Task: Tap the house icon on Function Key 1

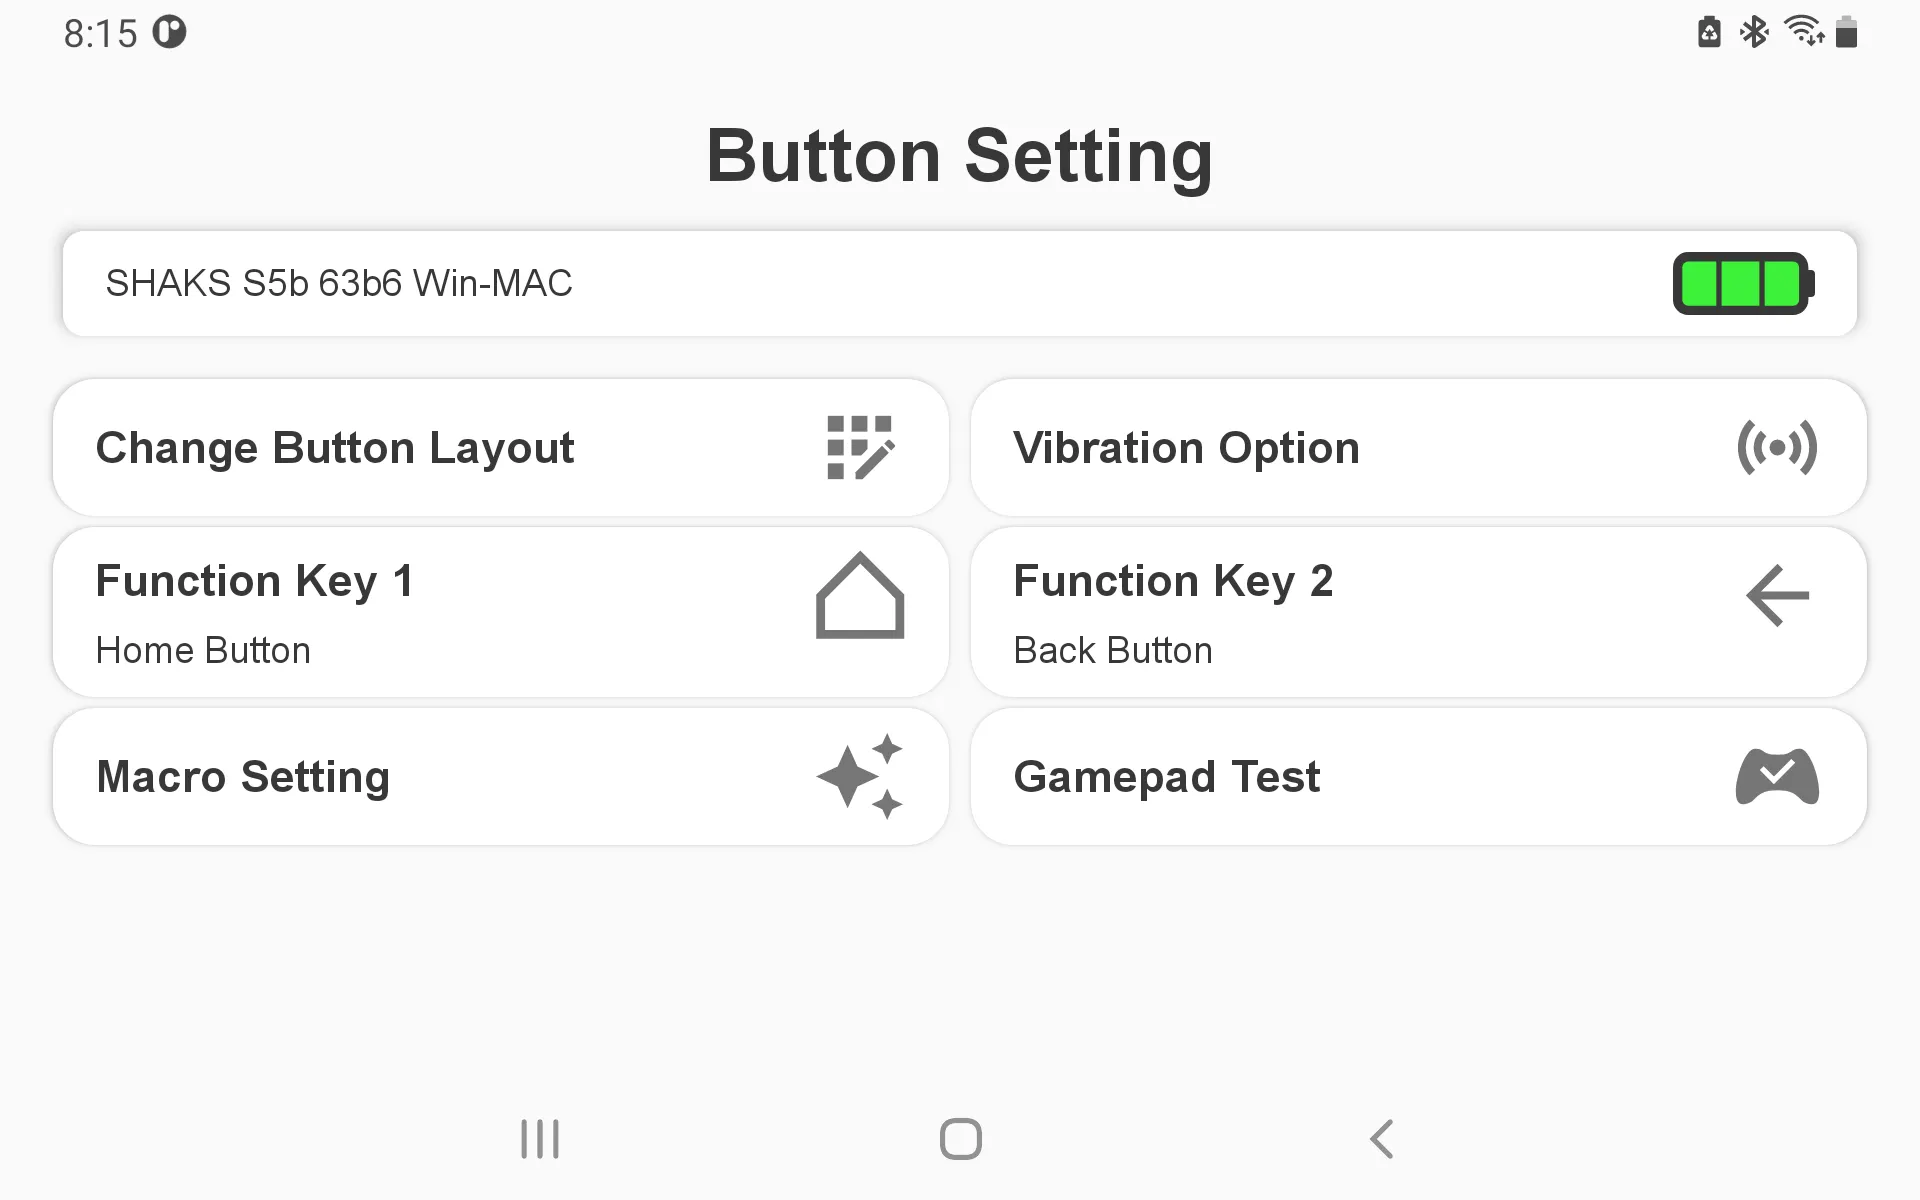Action: coord(860,596)
